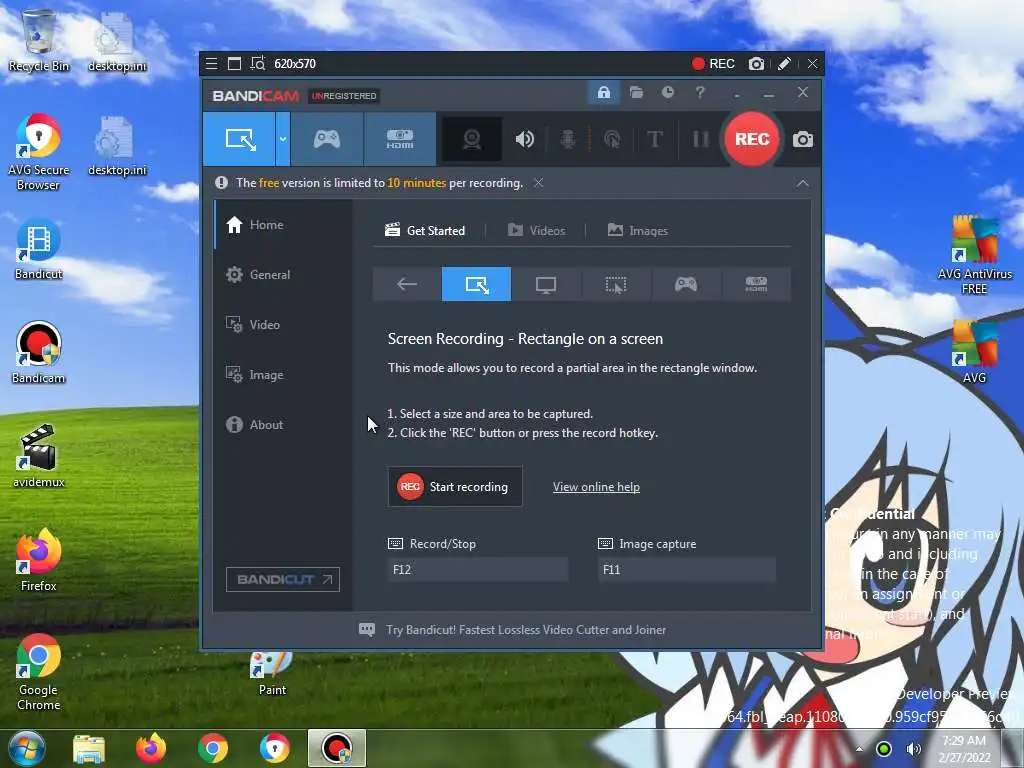The image size is (1024, 768).
Task: Click the Try Bandicut promotional banner
Action: pos(513,630)
